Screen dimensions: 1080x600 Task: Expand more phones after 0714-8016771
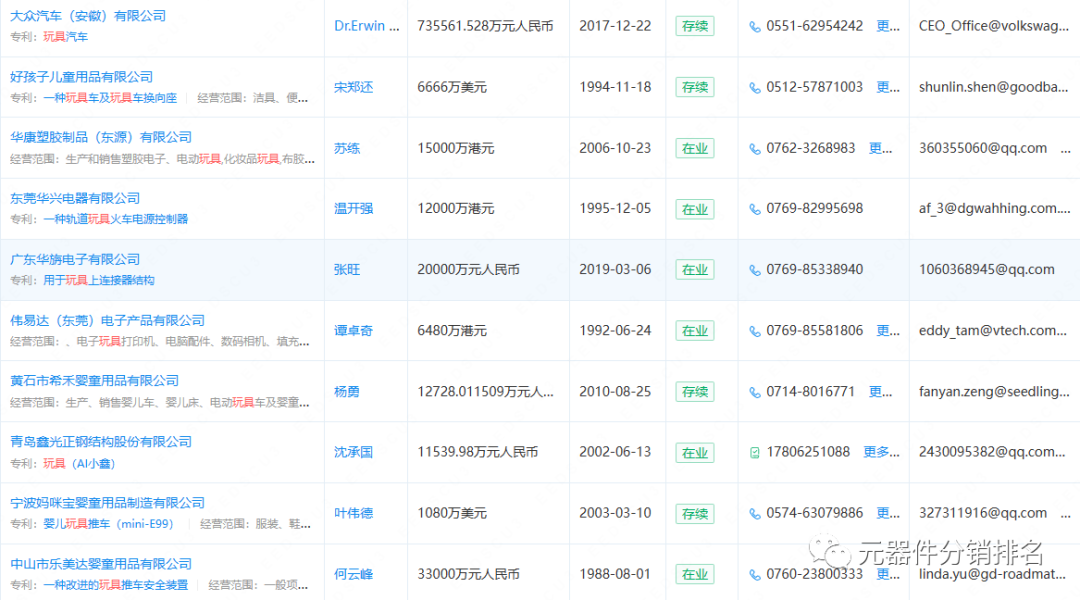(880, 391)
